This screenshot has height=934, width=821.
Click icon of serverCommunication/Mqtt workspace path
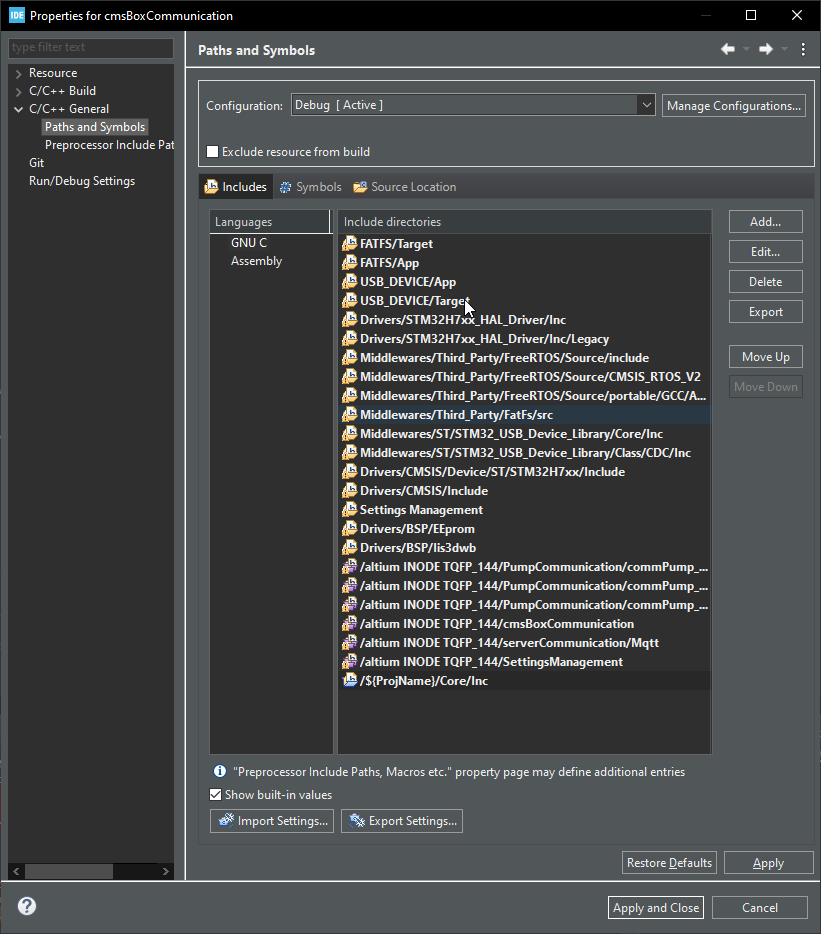350,643
